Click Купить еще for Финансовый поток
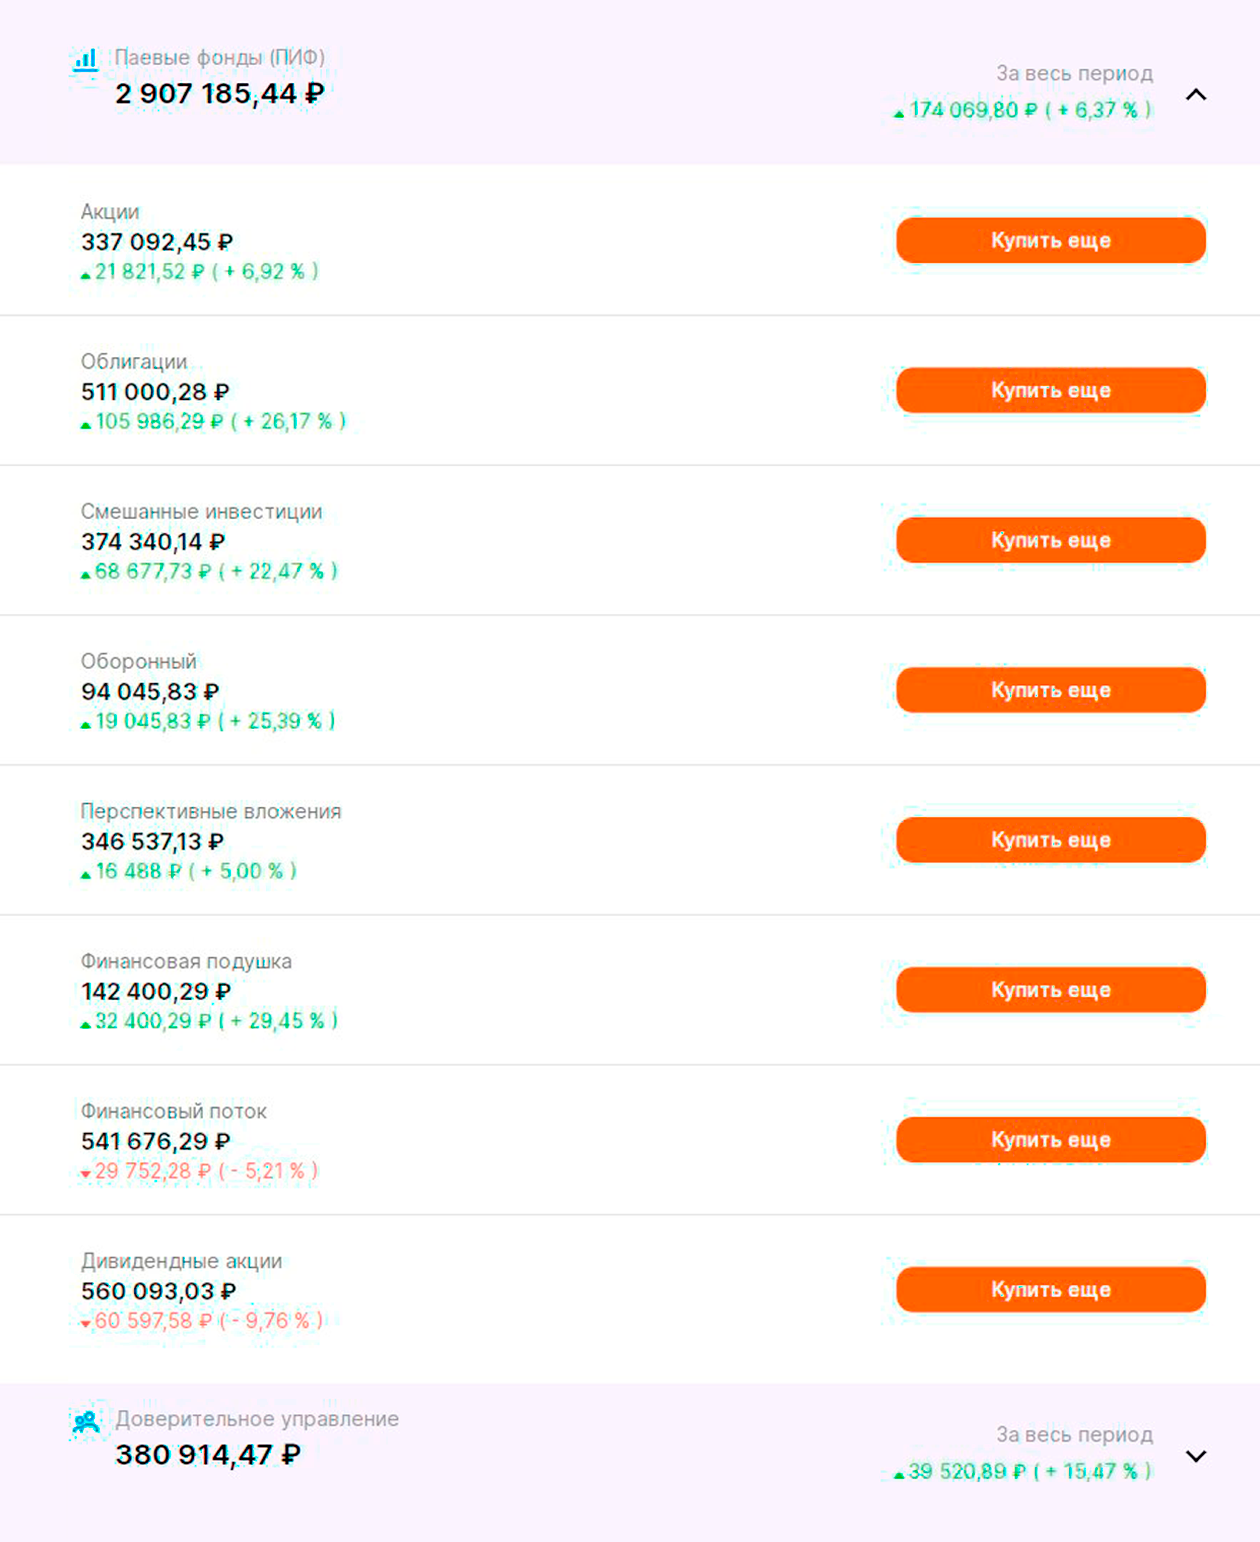This screenshot has width=1260, height=1542. point(1051,1140)
